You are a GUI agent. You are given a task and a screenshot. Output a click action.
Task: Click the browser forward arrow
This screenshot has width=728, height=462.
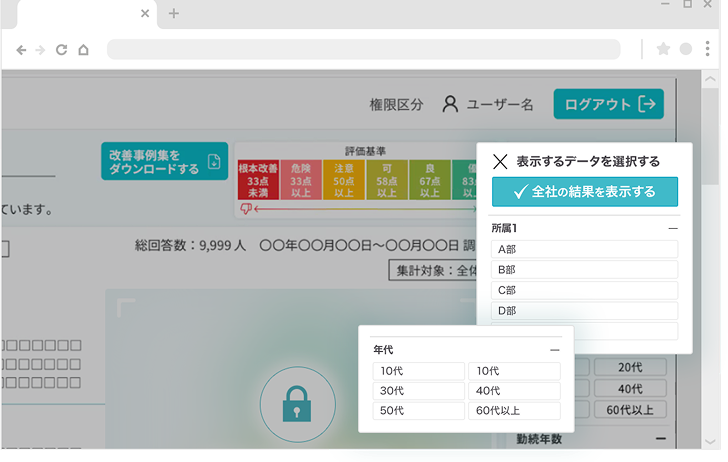coord(40,50)
